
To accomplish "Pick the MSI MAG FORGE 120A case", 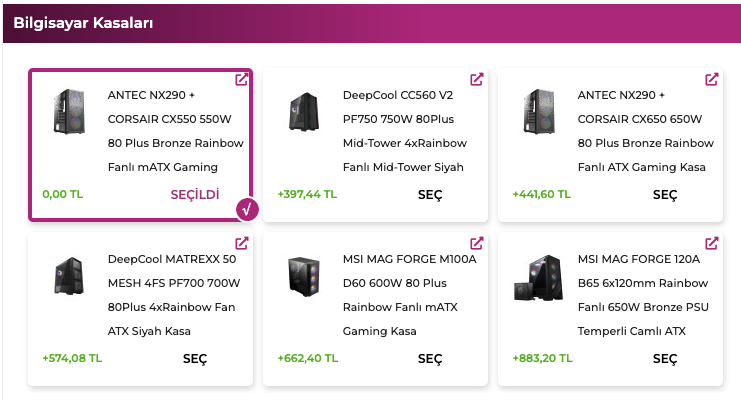I will (665, 359).
